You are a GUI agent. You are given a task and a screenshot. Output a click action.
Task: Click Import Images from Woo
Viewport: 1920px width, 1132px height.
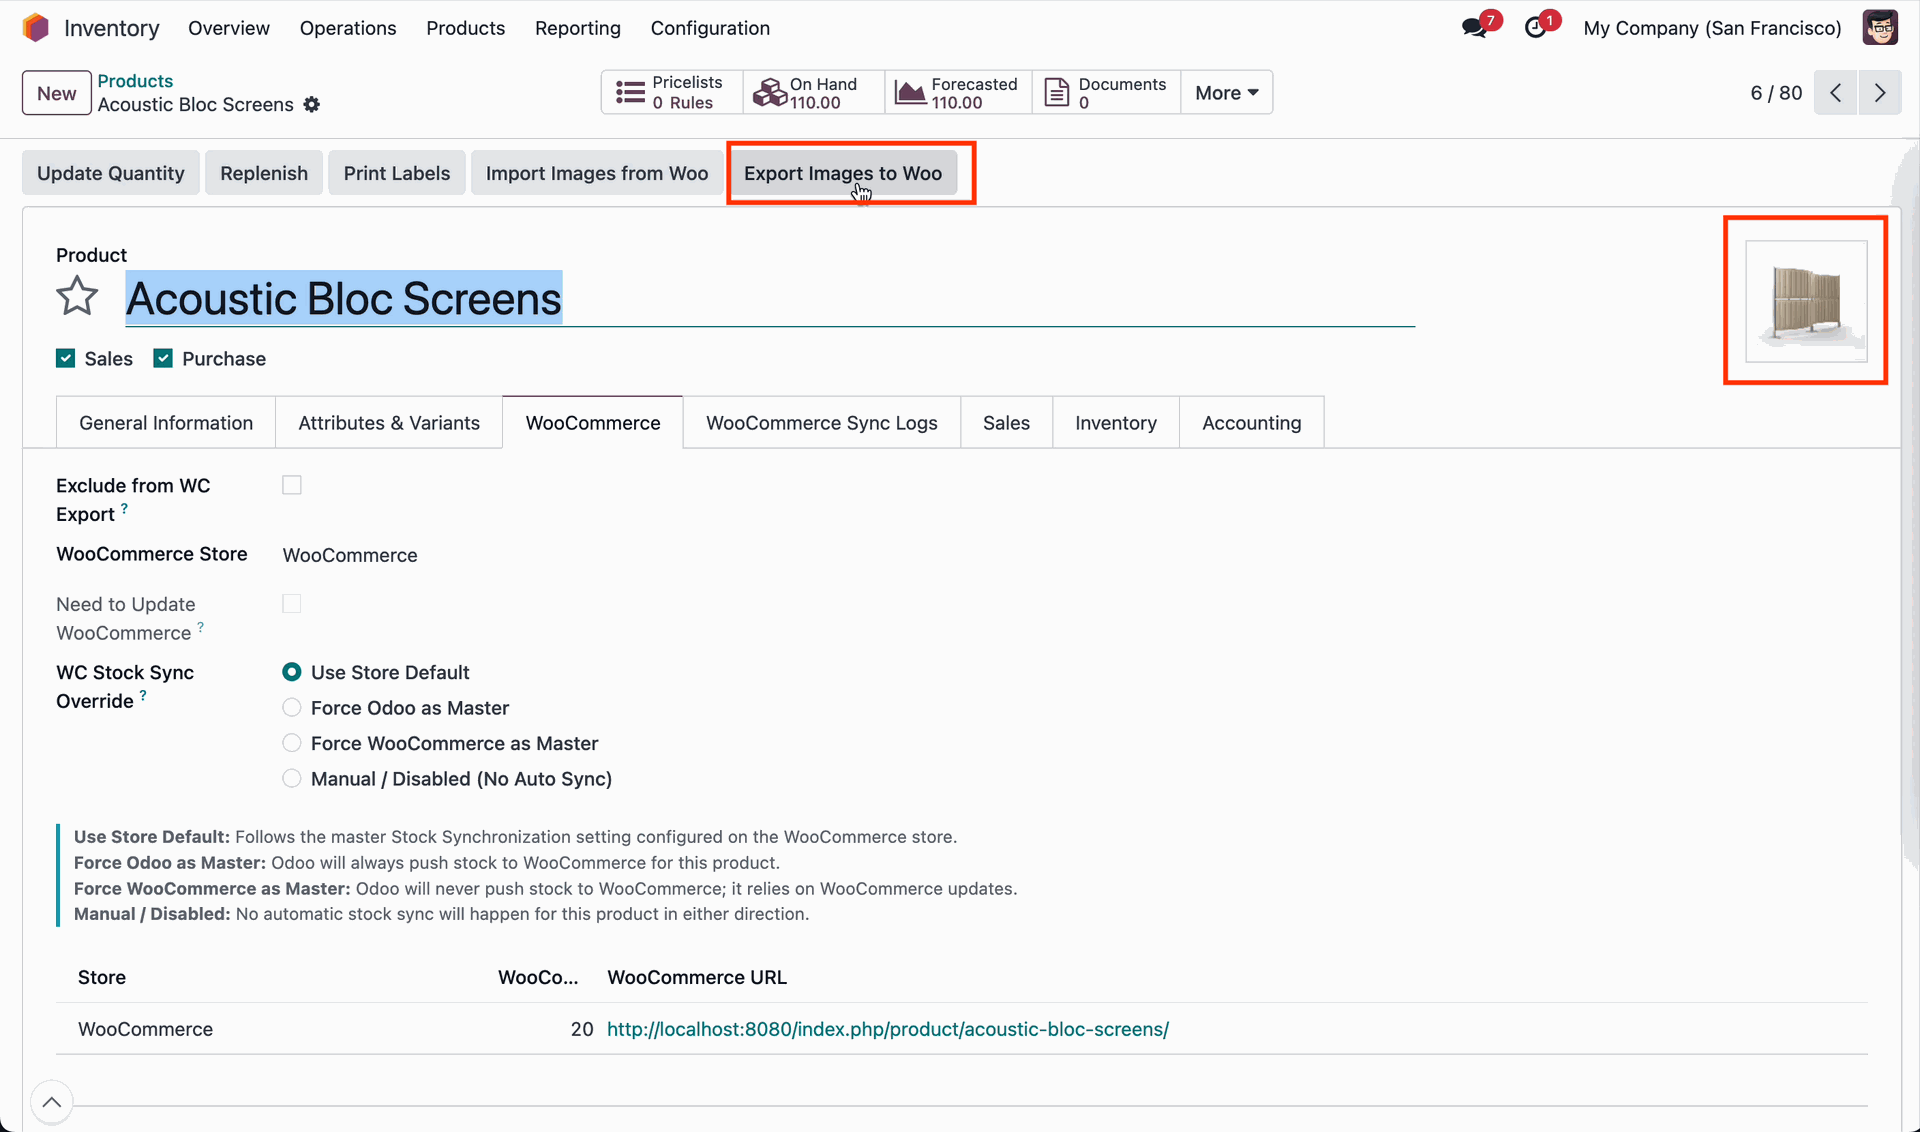tap(597, 173)
